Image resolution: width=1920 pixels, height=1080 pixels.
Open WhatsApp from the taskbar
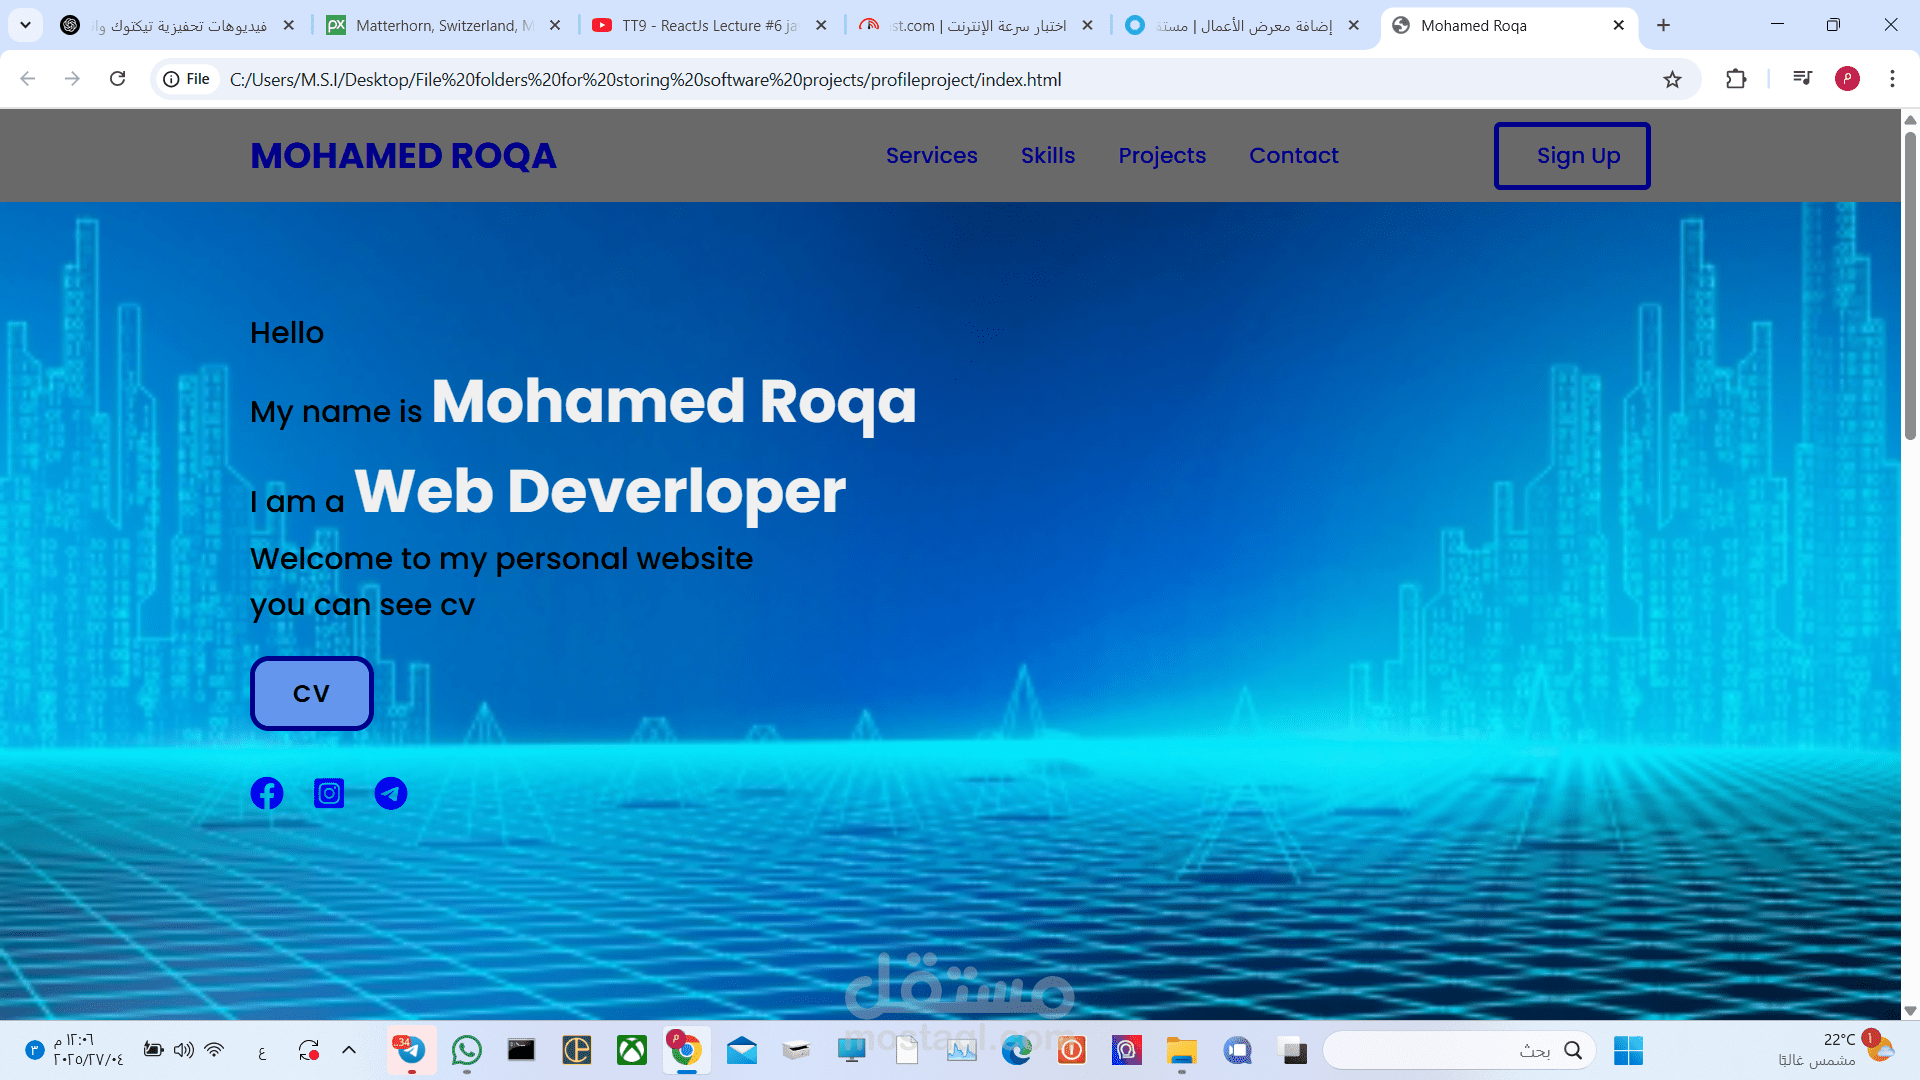tap(466, 1050)
